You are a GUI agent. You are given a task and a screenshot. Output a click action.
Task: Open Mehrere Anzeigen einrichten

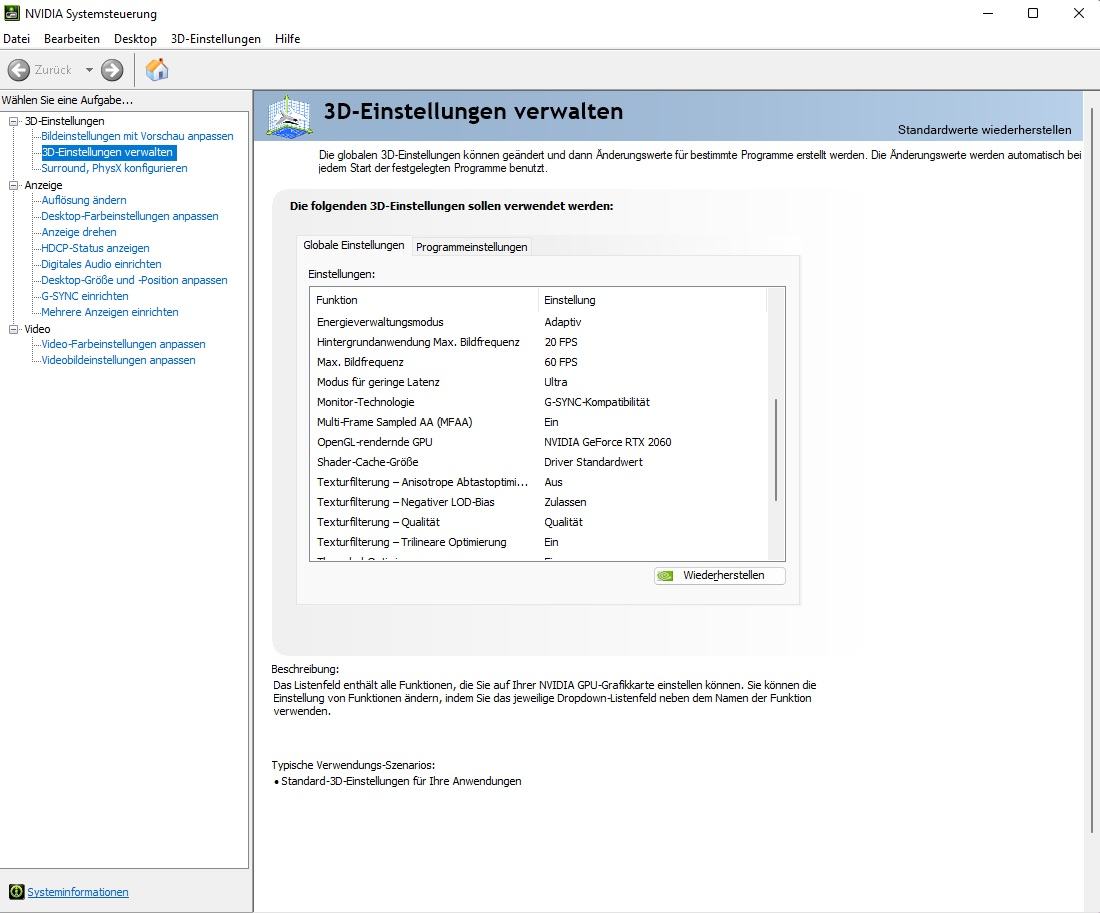[109, 312]
